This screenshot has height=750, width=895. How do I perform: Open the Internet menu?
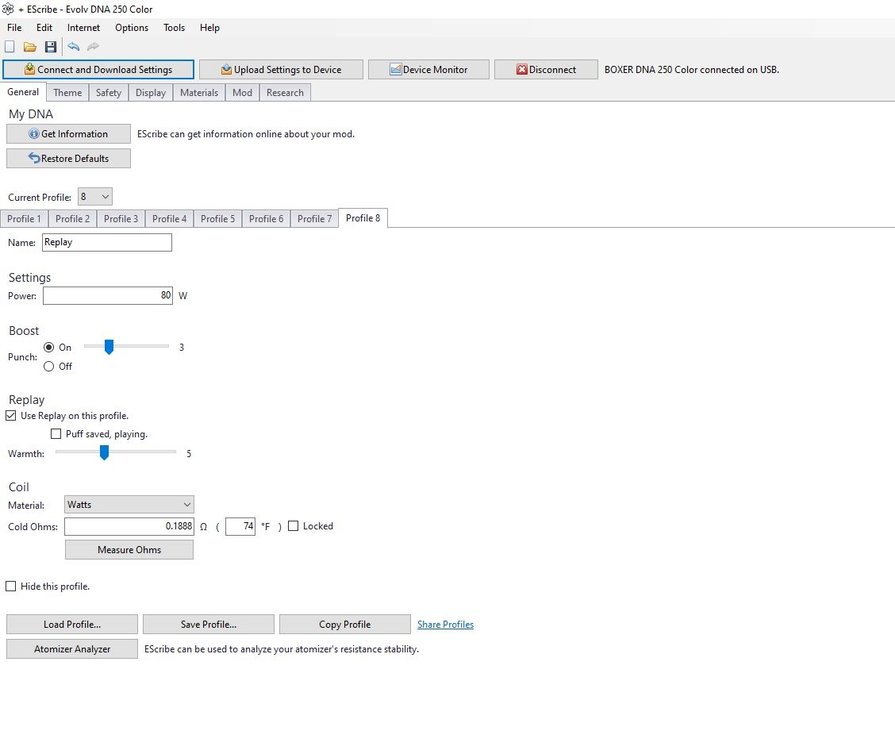click(83, 27)
